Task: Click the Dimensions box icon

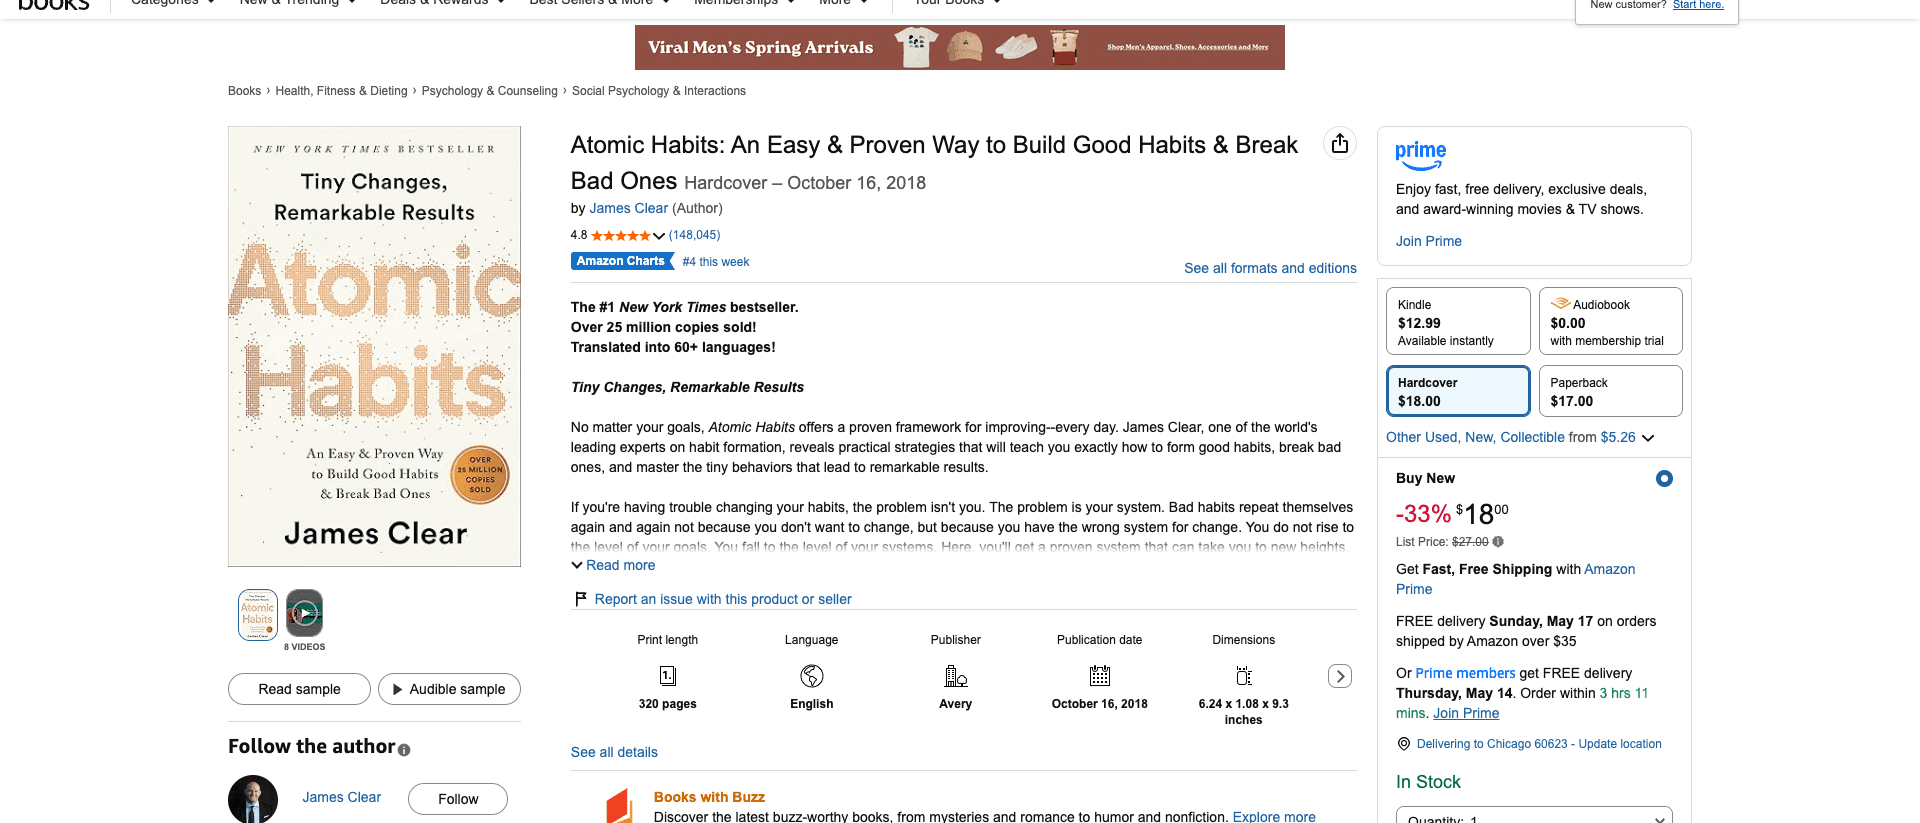Action: pos(1244,676)
